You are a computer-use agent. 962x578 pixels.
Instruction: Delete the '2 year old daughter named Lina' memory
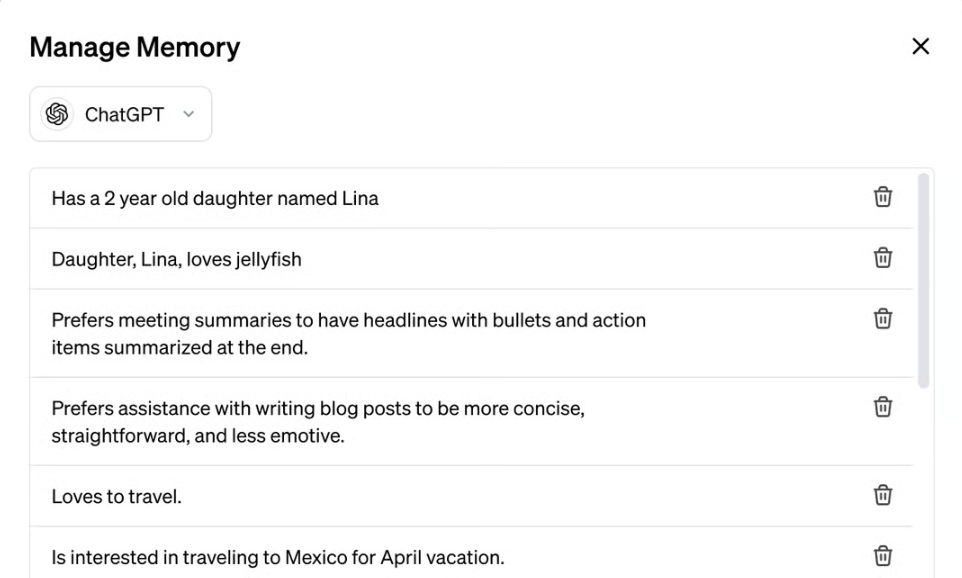[x=882, y=197]
